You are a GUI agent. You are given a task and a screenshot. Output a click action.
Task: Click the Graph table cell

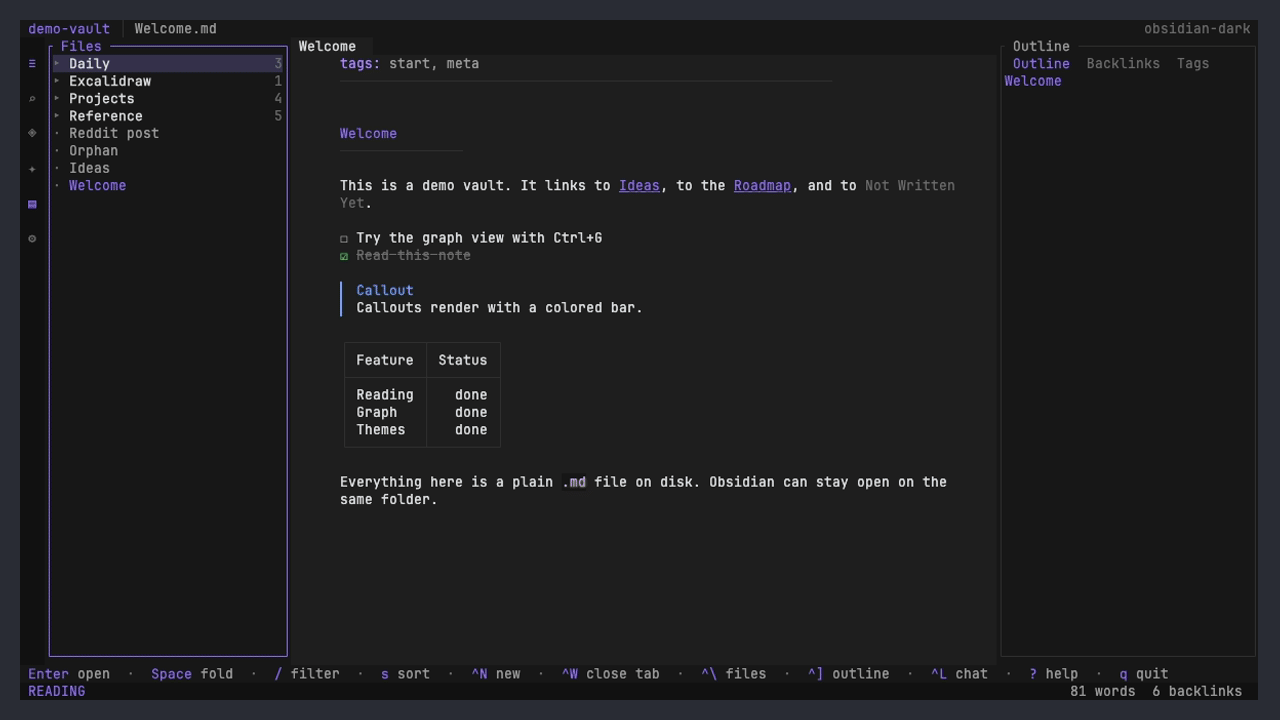(377, 412)
